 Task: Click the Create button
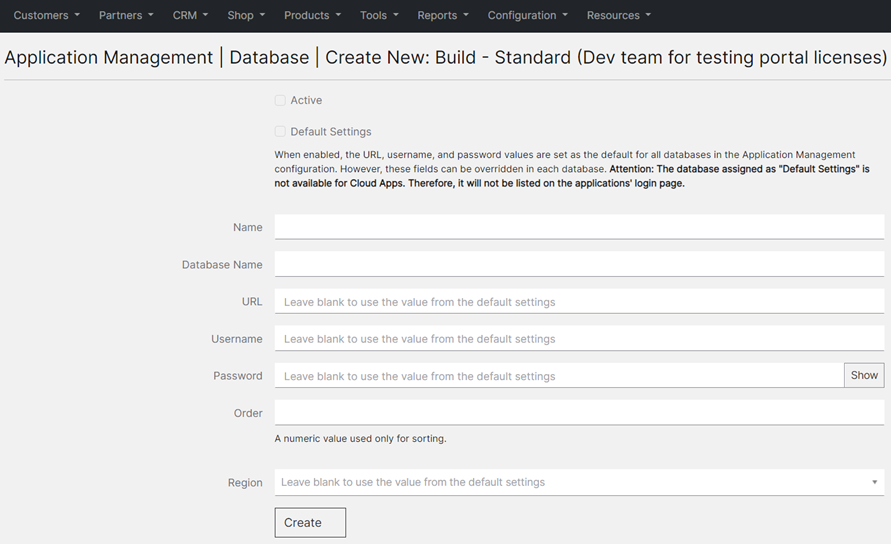click(310, 522)
